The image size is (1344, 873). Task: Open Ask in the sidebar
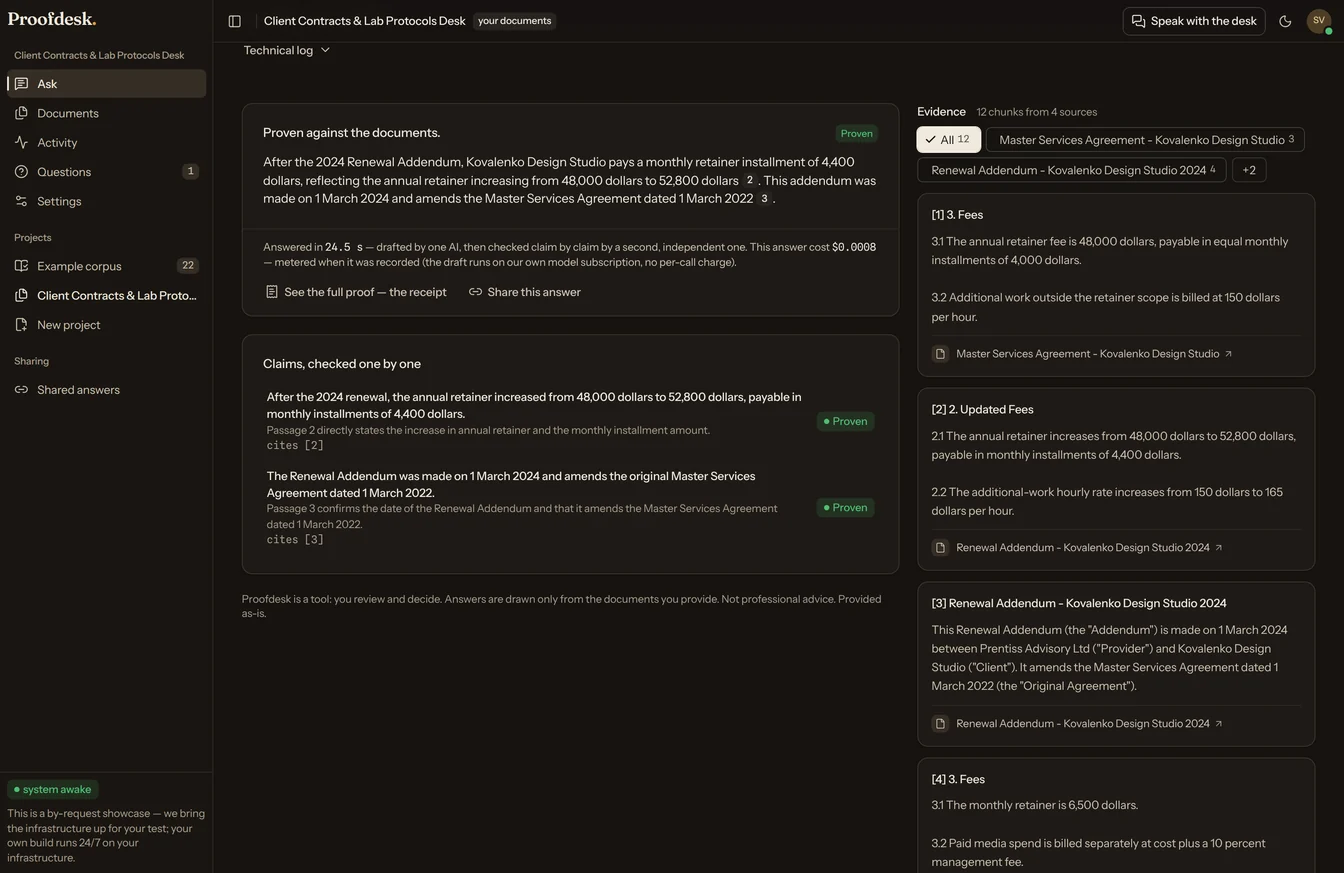pyautogui.click(x=107, y=84)
